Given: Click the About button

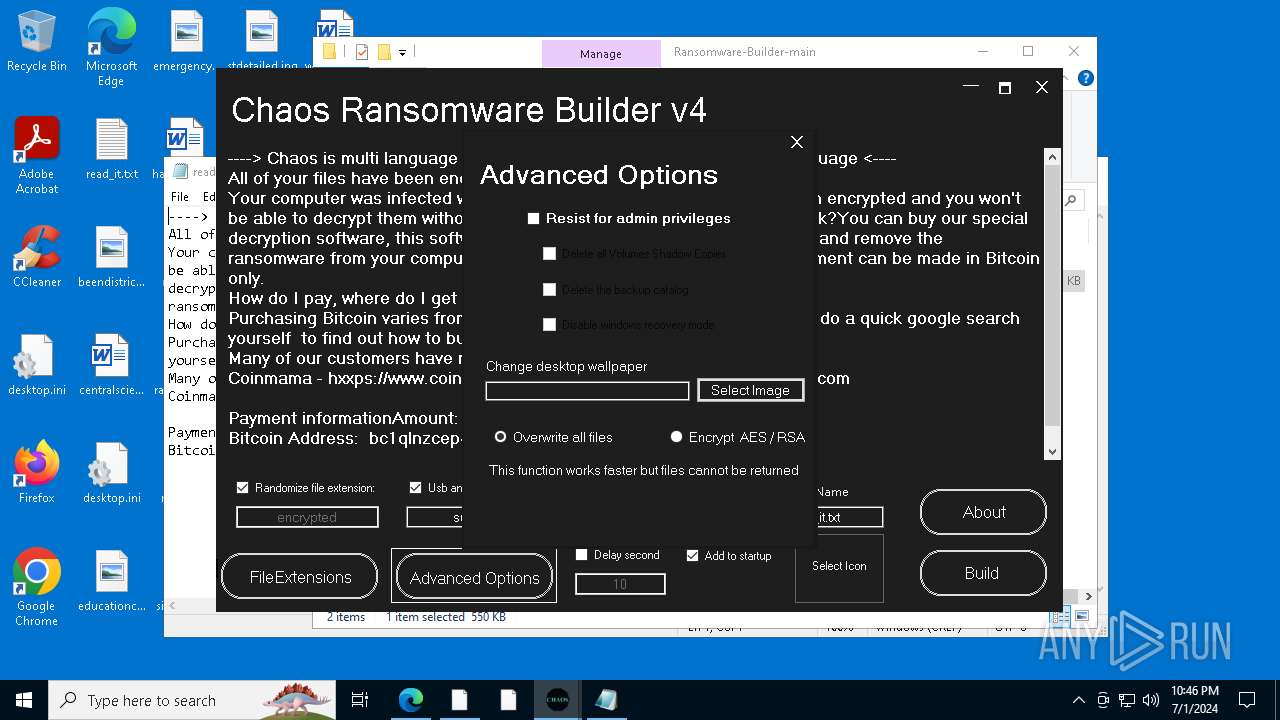Looking at the screenshot, I should tap(983, 512).
